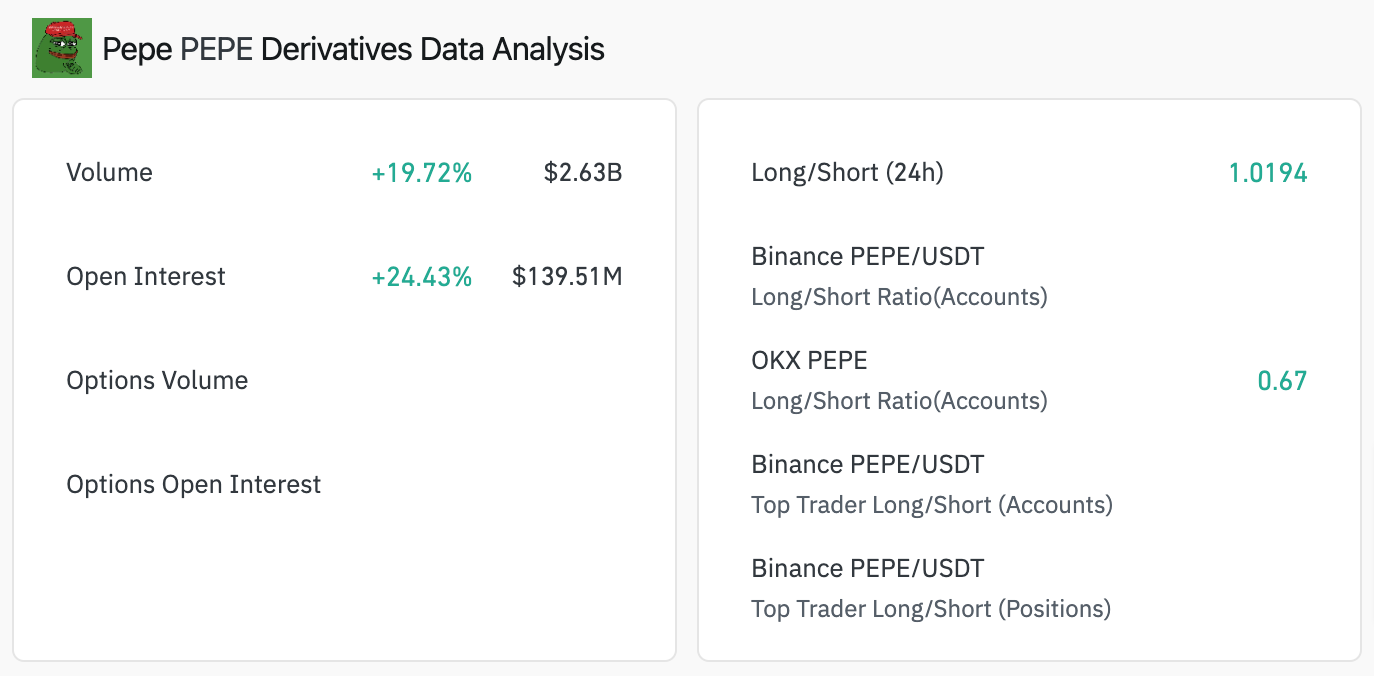Image resolution: width=1374 pixels, height=676 pixels.
Task: Select the $139.51M open interest value
Action: tap(567, 276)
